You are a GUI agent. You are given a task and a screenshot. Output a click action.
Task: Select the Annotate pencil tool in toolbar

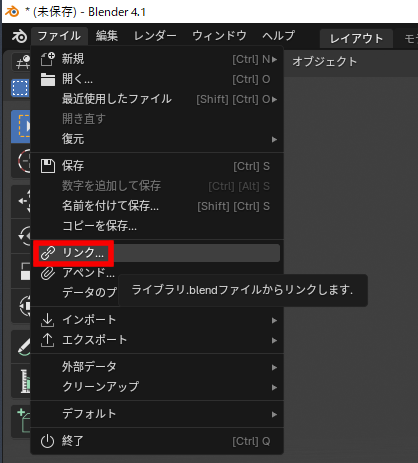click(23, 347)
